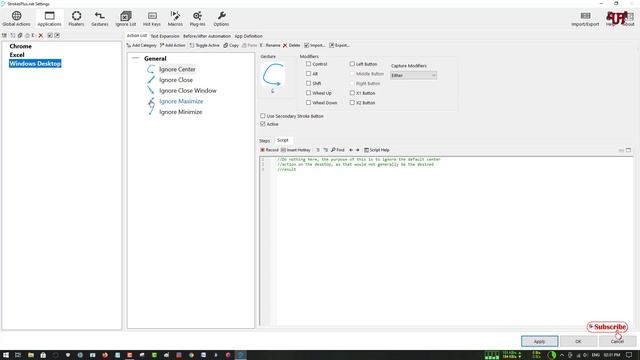Select the Ignore Minimize action

[x=180, y=112]
